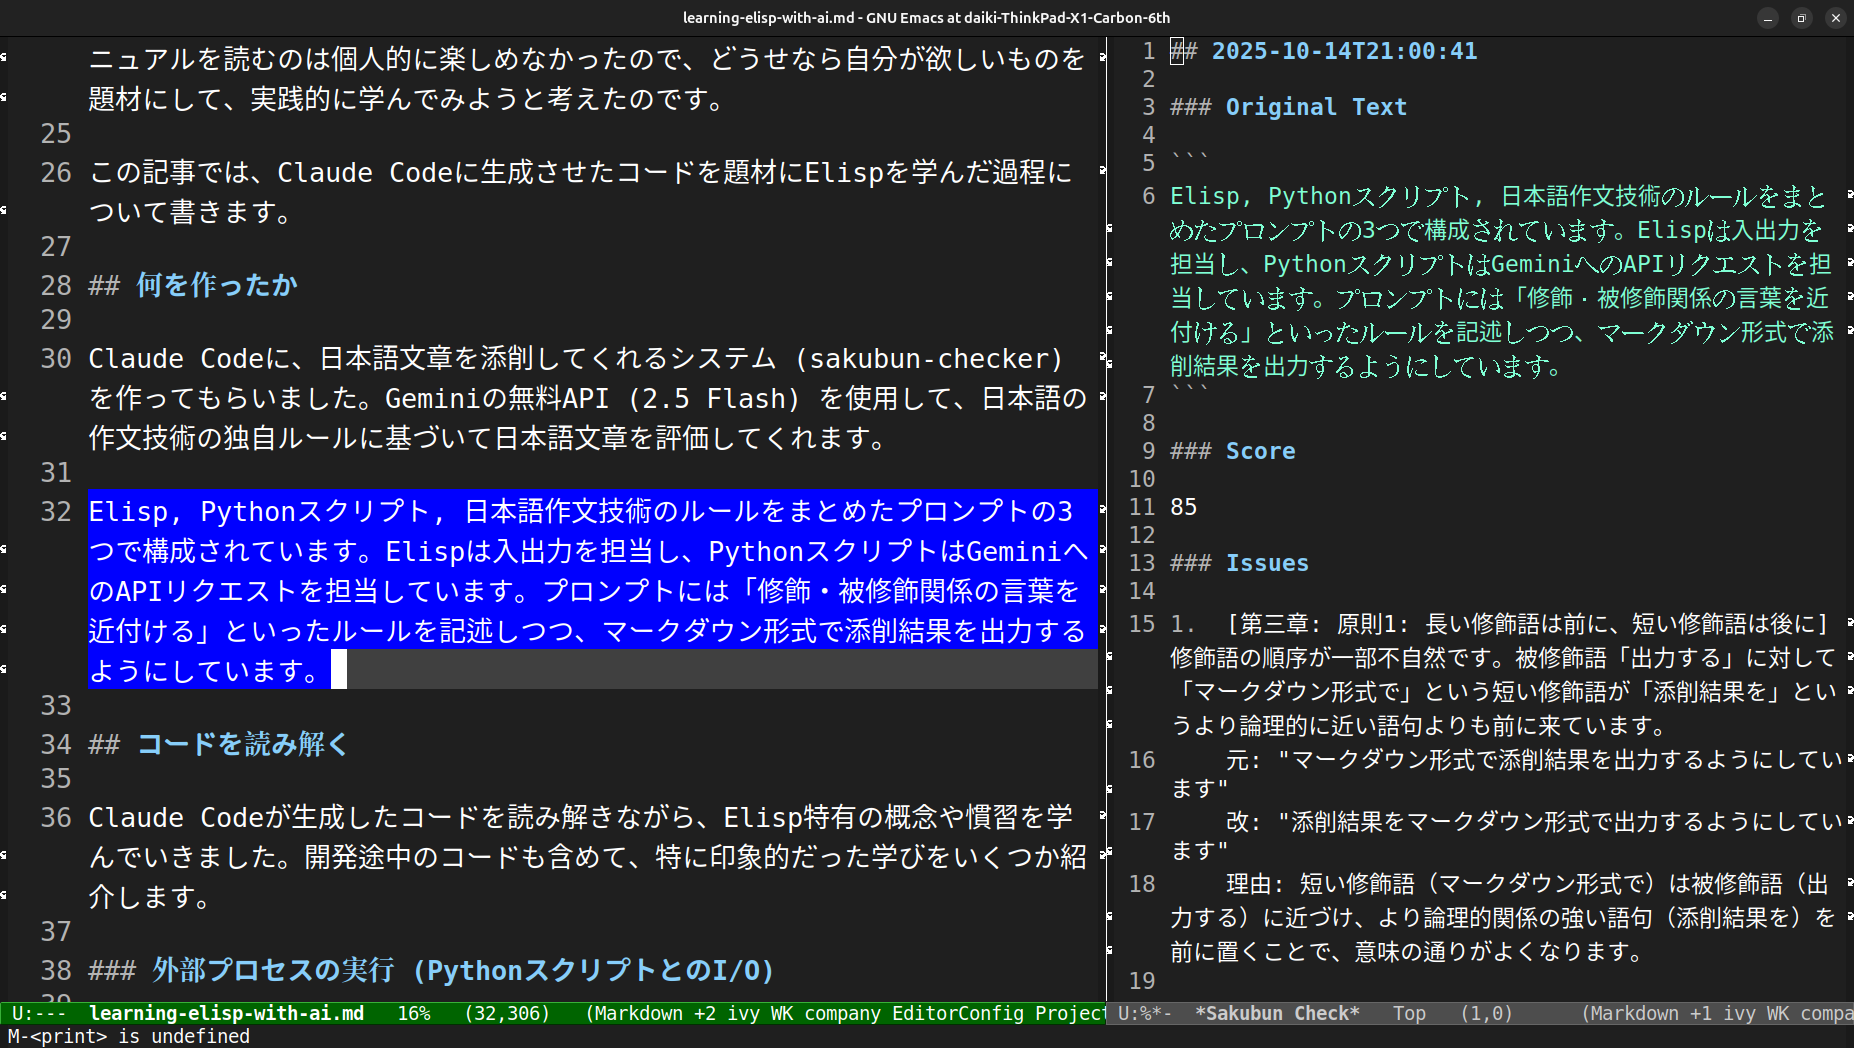Click the *Sakubun Check* buffer name in mode line

pyautogui.click(x=1277, y=1013)
